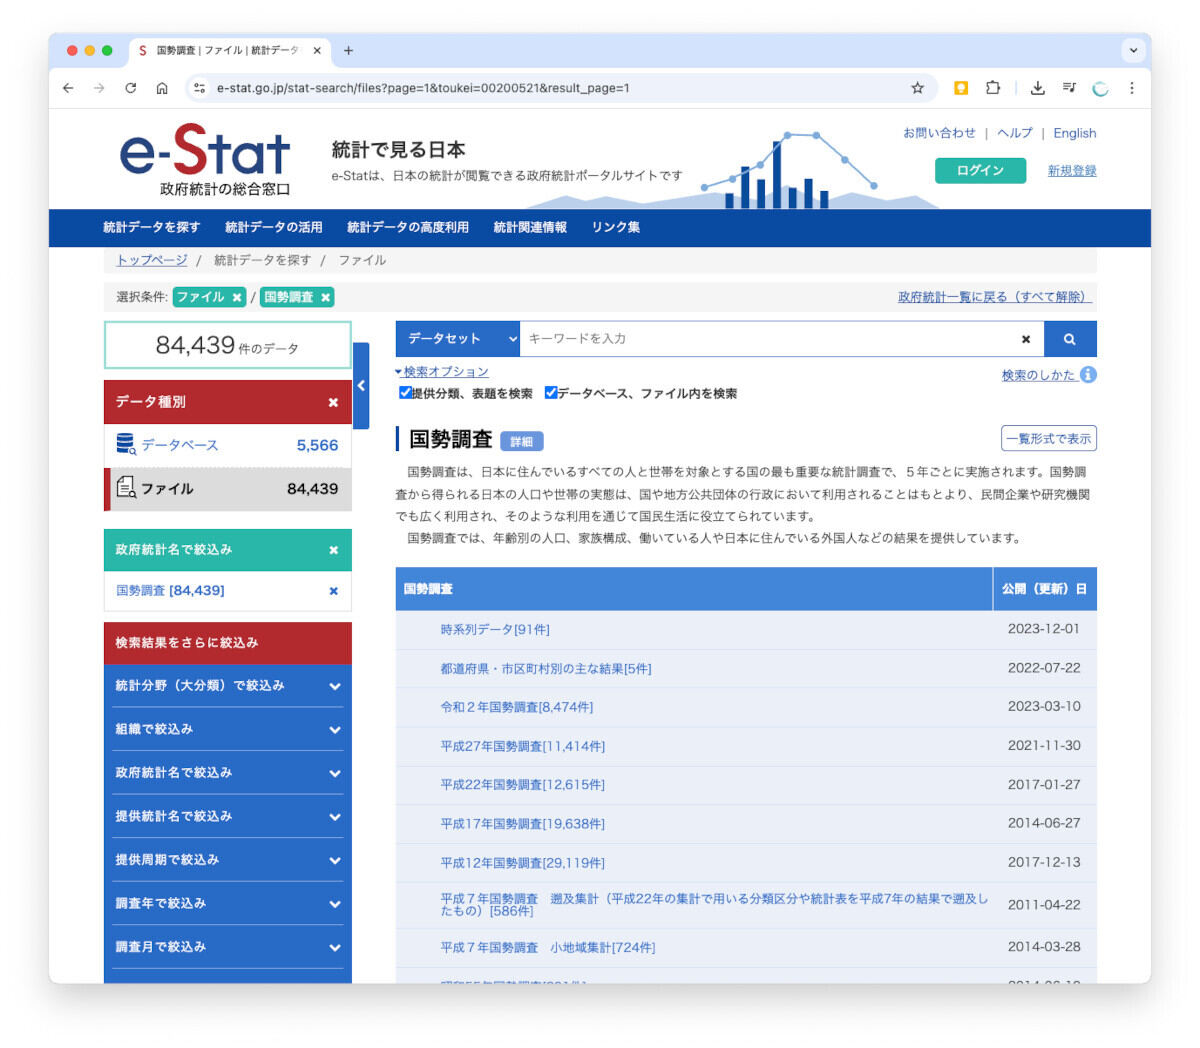Toggle 提供分類、表題を検索 checkbox

coord(405,393)
